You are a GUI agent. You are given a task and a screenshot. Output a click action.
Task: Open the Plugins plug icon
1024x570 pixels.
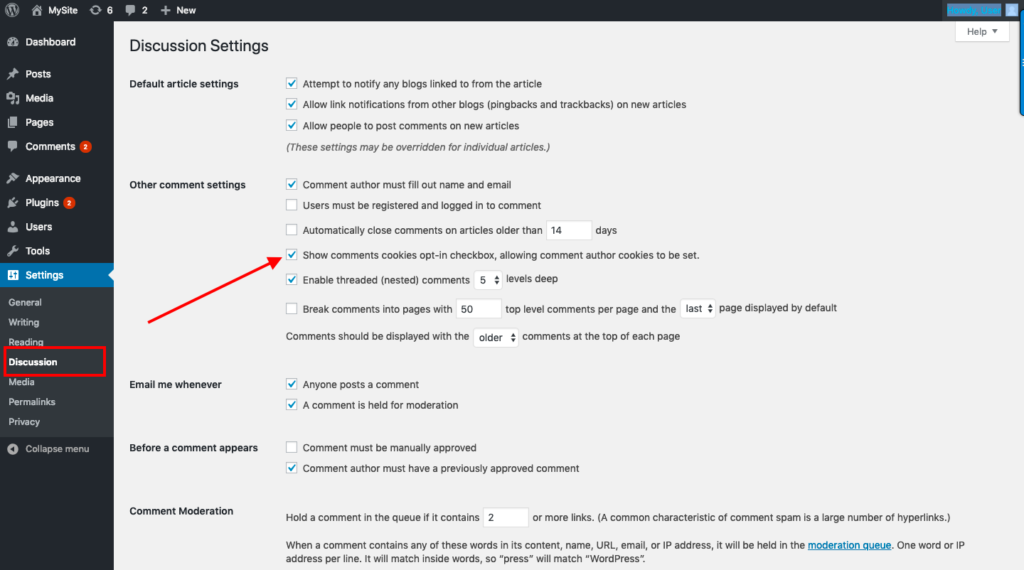point(12,202)
